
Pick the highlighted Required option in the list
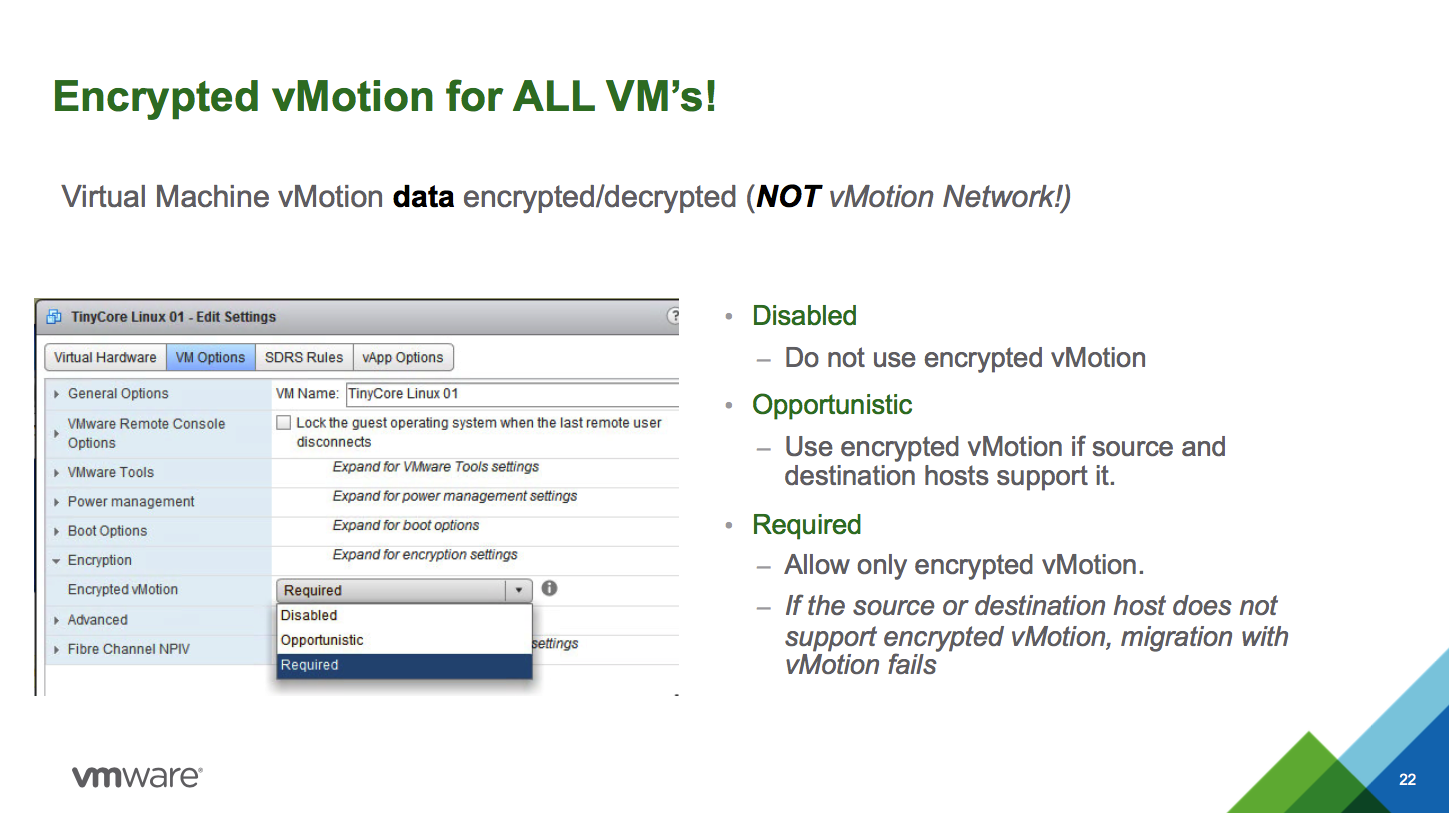[310, 665]
